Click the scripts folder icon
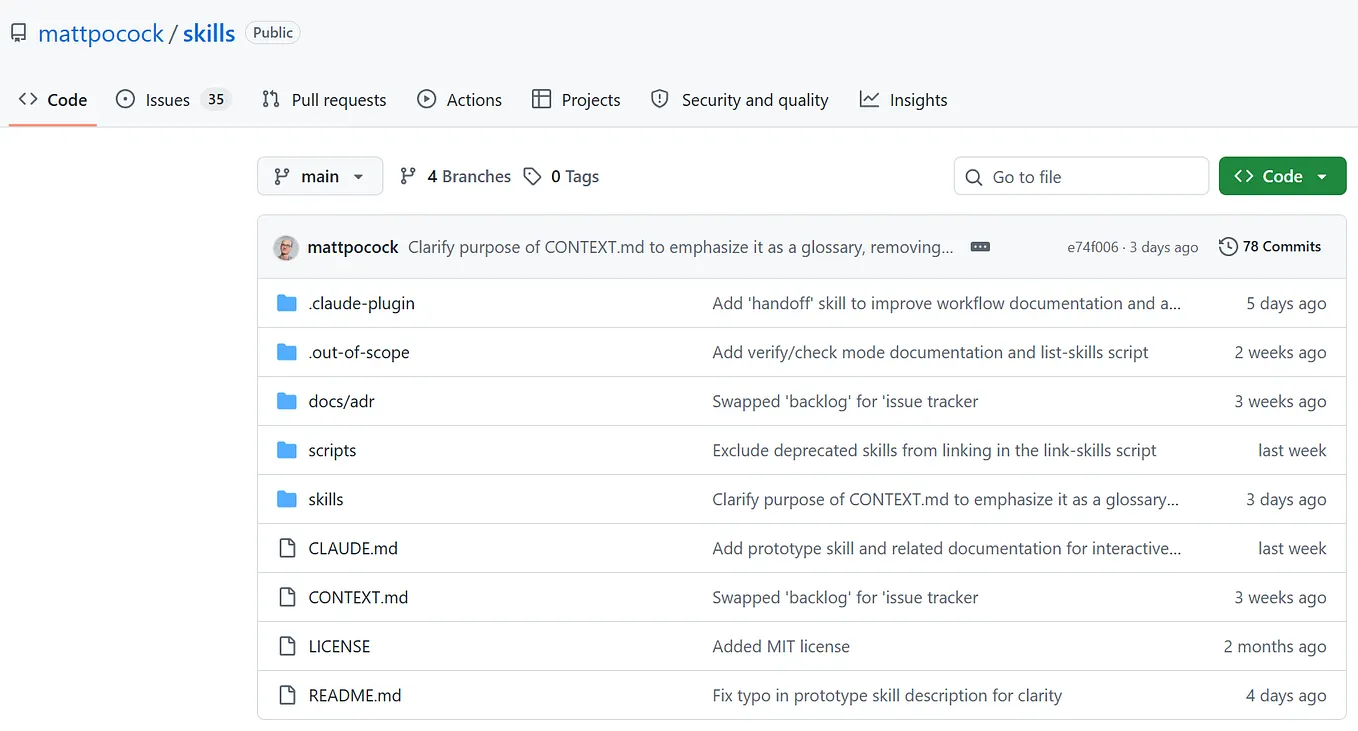This screenshot has width=1358, height=731. [287, 450]
